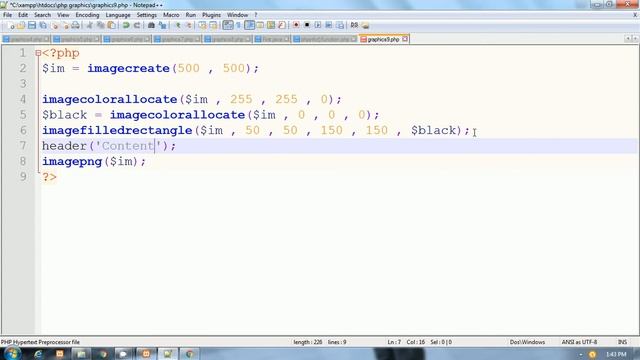Click the DS plugin toolbar icon
The height and width of the screenshot is (360, 640).
(x=354, y=25)
